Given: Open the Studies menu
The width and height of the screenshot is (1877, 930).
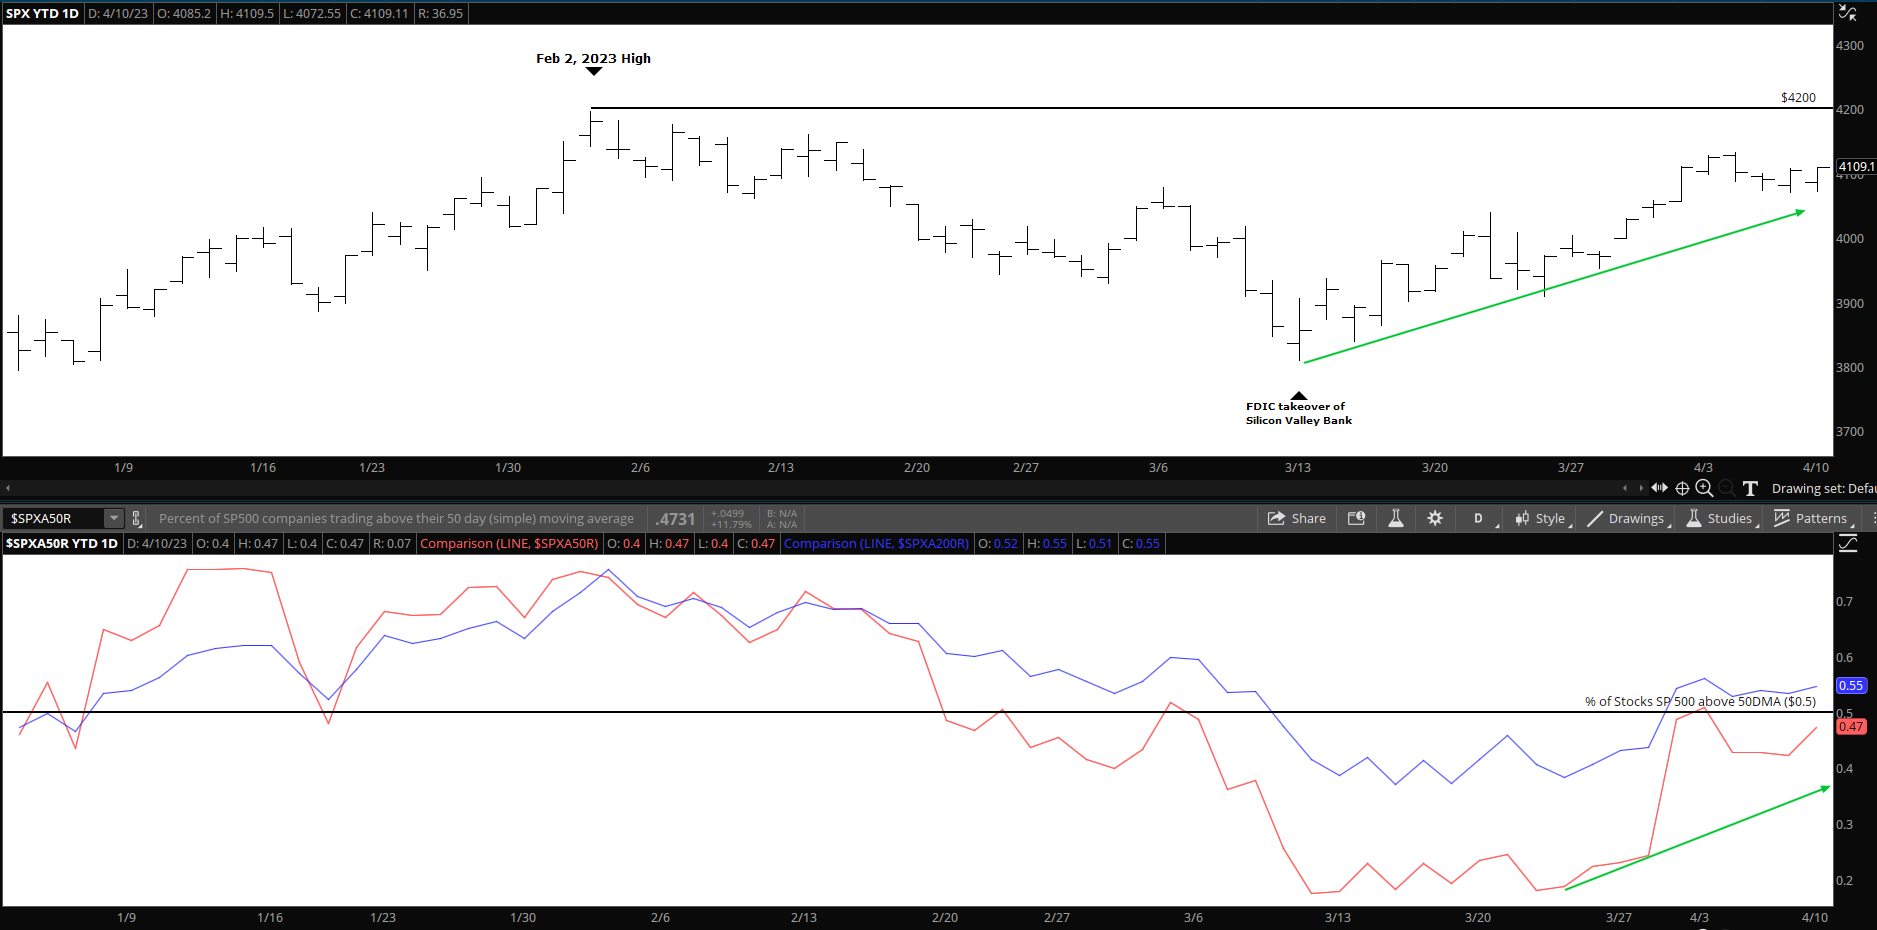Looking at the screenshot, I should click(1721, 518).
